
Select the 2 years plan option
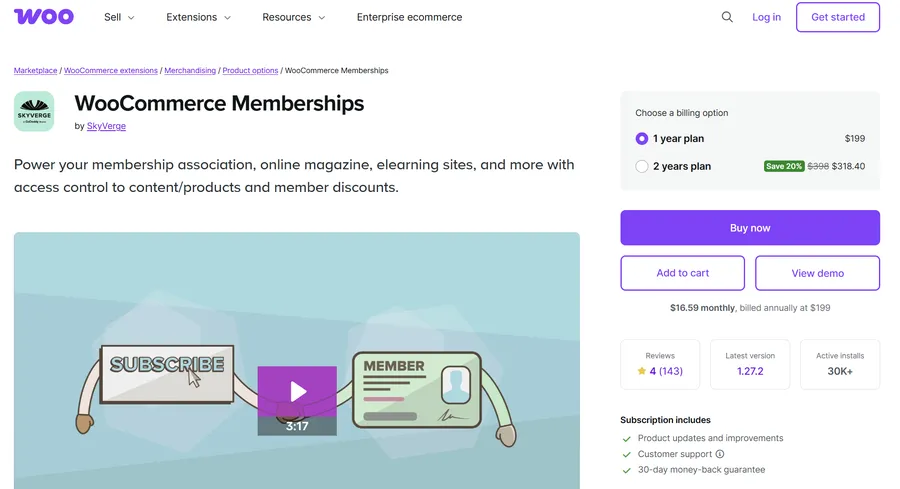[x=642, y=166]
